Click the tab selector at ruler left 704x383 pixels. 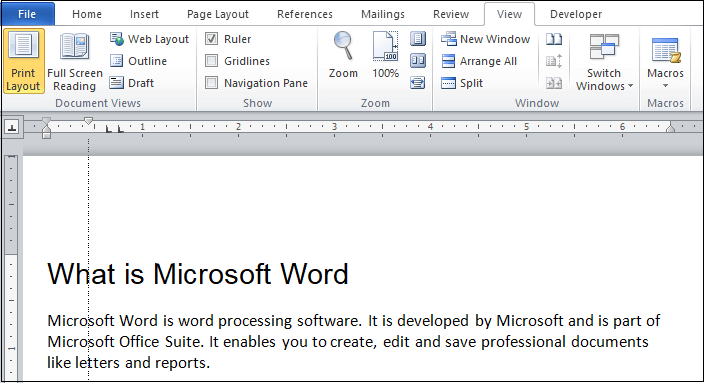[12, 128]
